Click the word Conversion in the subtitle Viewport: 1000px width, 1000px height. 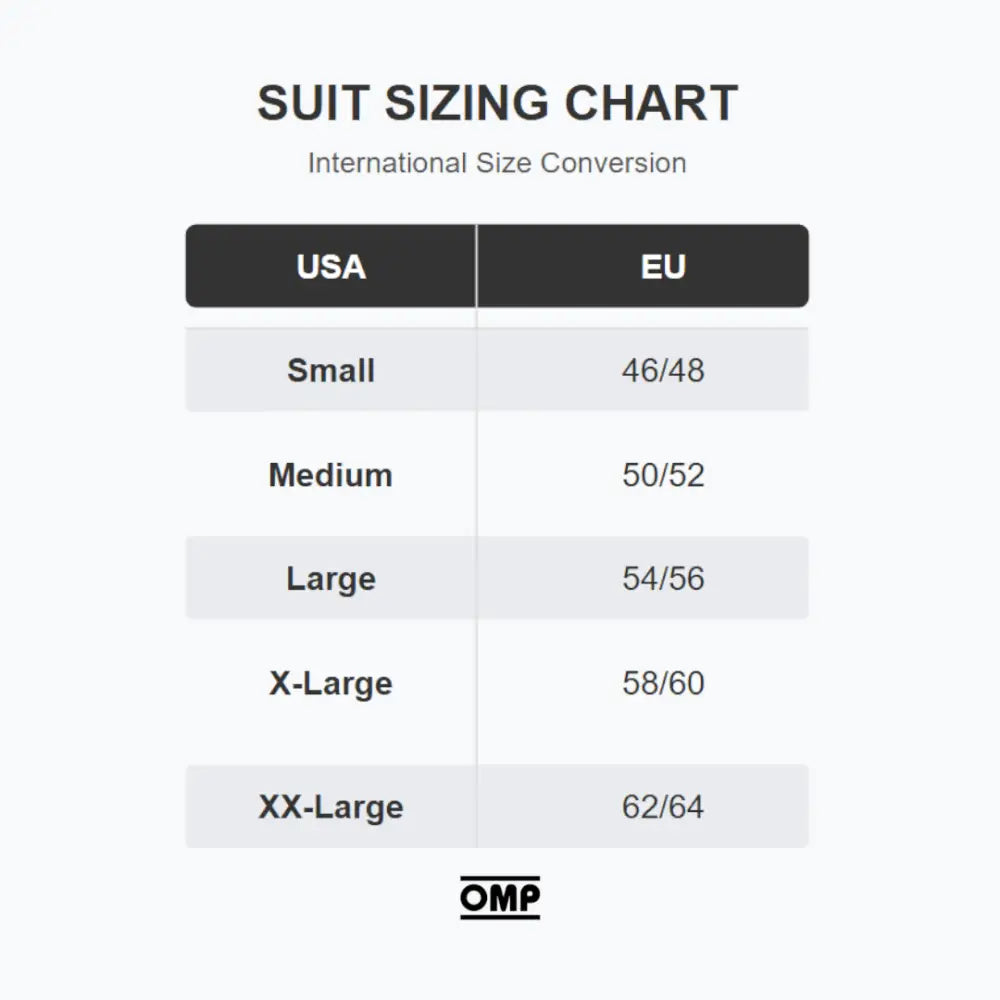pos(614,163)
